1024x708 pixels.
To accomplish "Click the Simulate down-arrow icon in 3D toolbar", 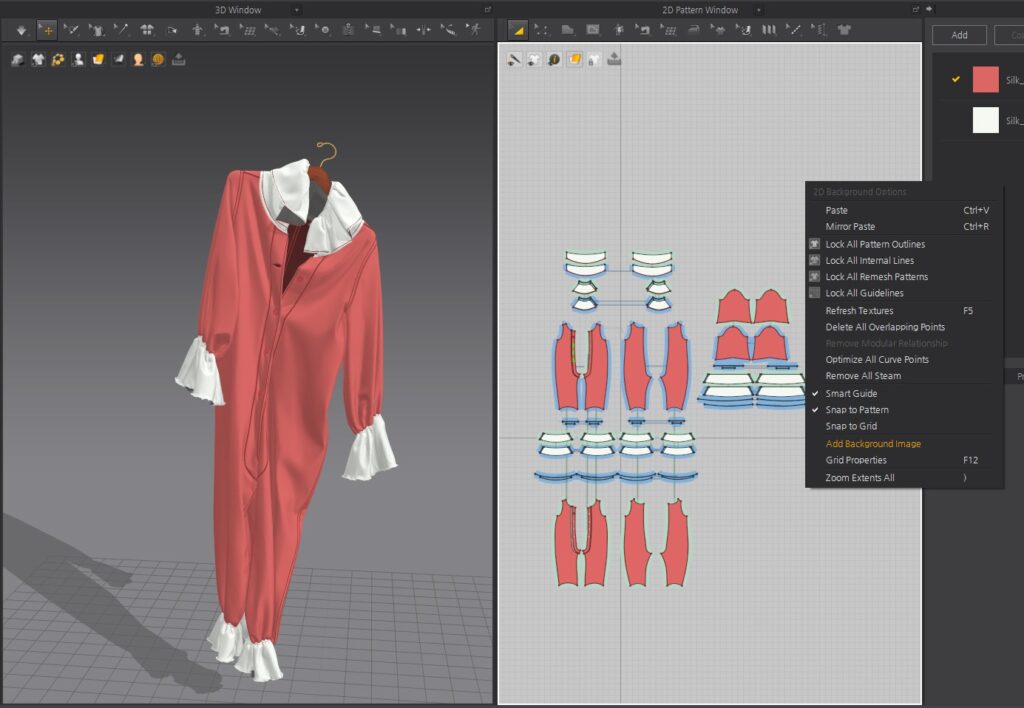I will [22, 30].
